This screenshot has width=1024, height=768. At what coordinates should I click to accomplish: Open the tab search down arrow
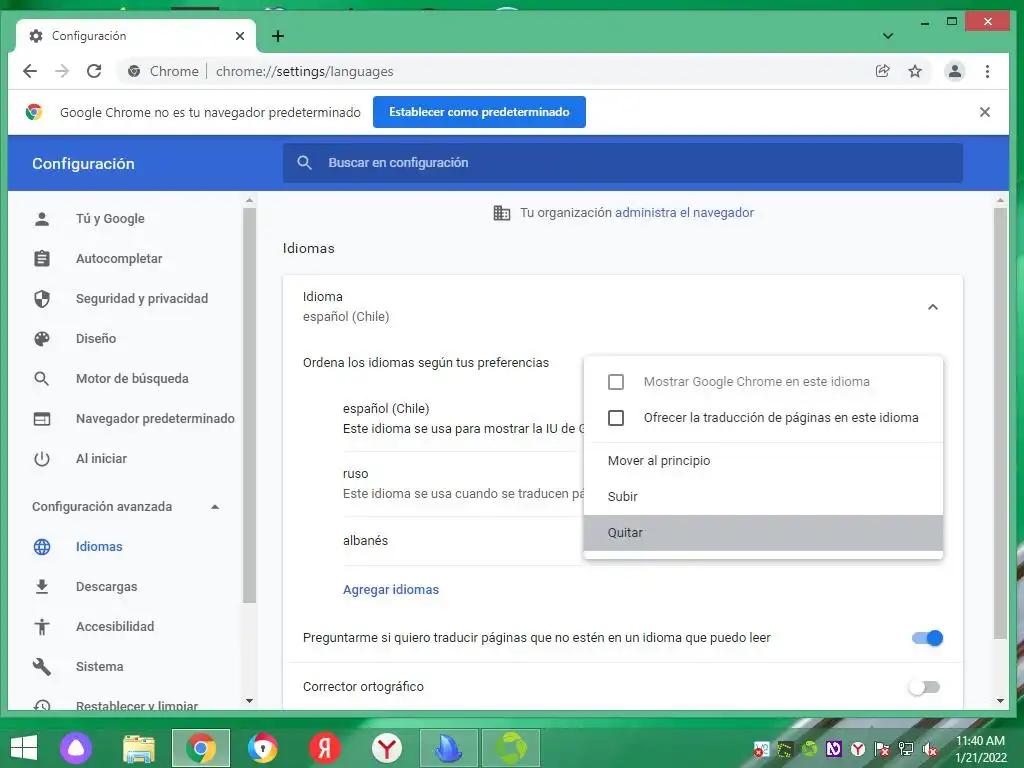(888, 36)
